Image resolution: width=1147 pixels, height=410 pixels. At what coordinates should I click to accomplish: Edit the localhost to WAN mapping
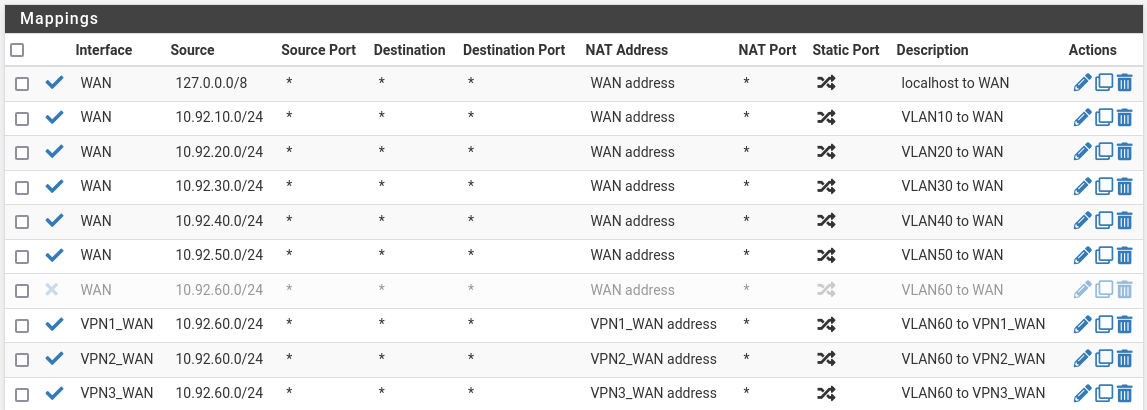[x=1082, y=83]
